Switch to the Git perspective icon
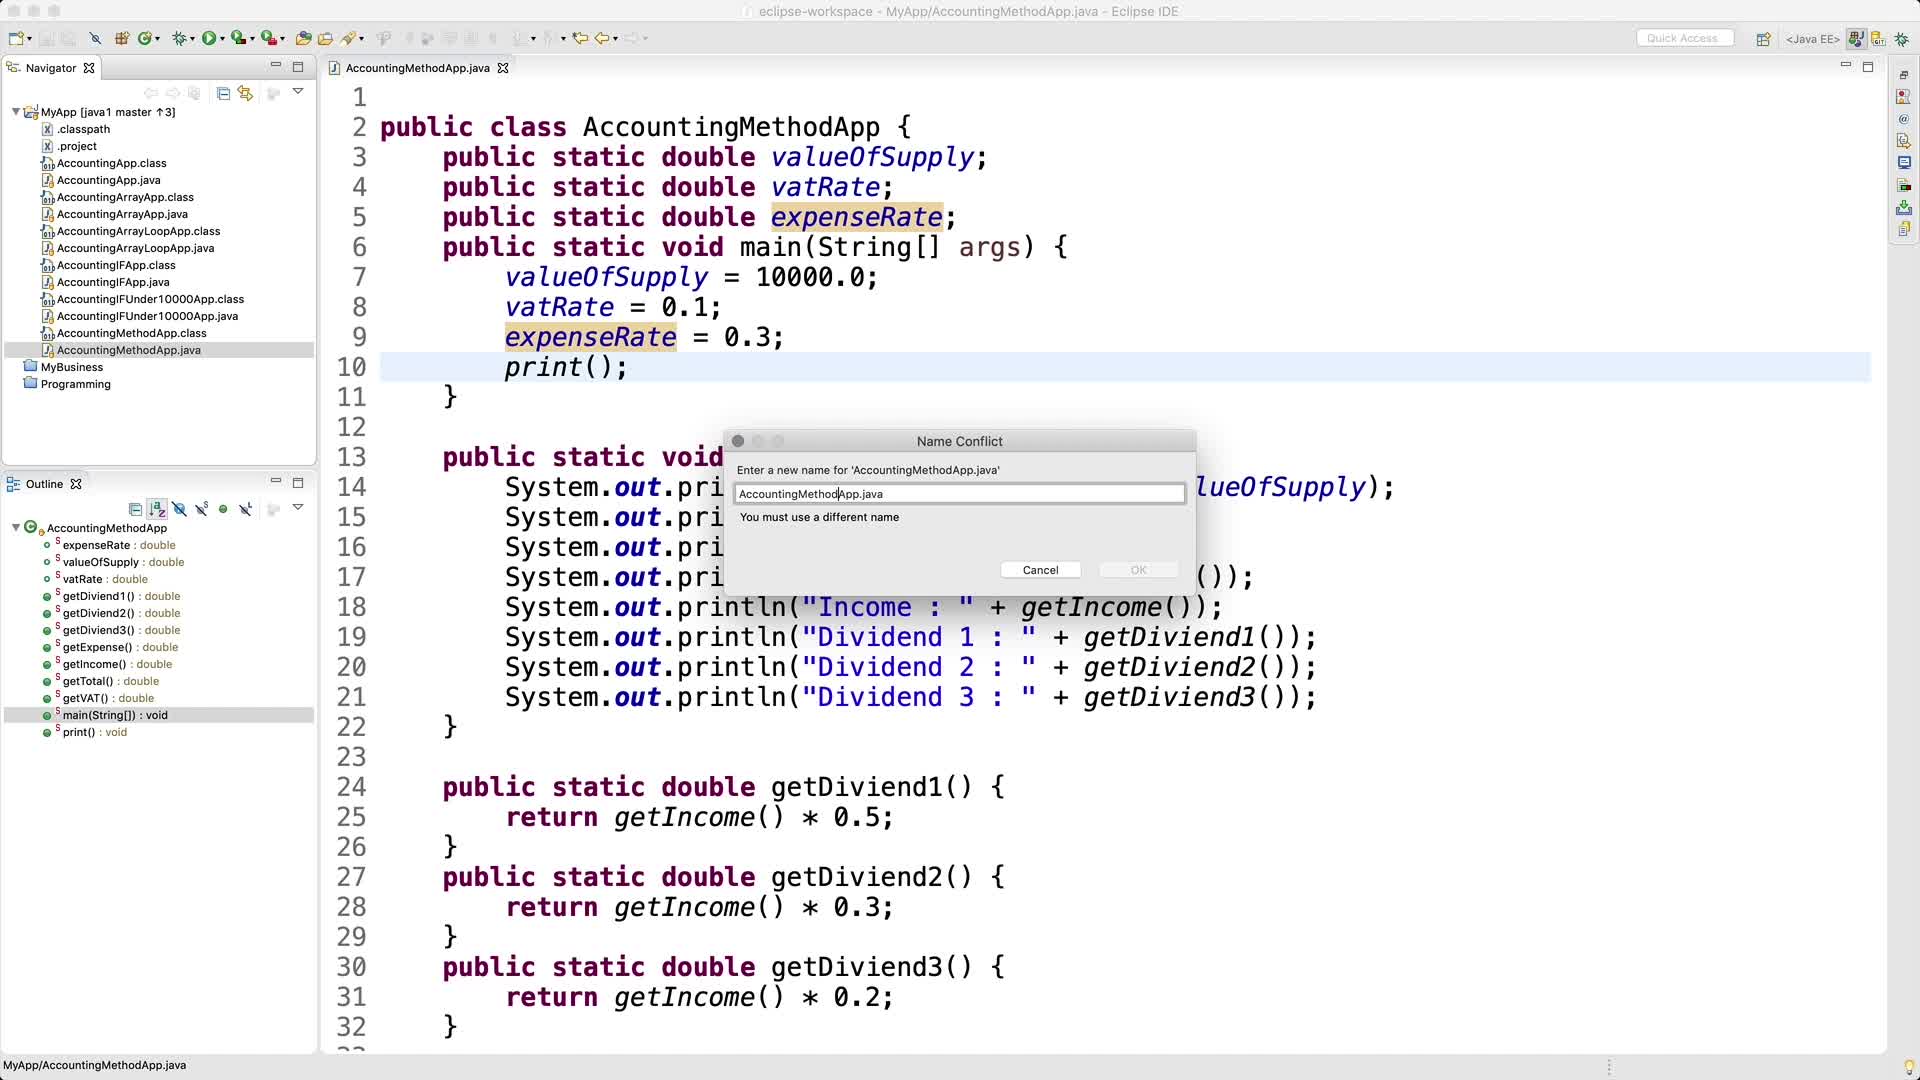Screen dimensions: 1920x1080 [x=1878, y=39]
